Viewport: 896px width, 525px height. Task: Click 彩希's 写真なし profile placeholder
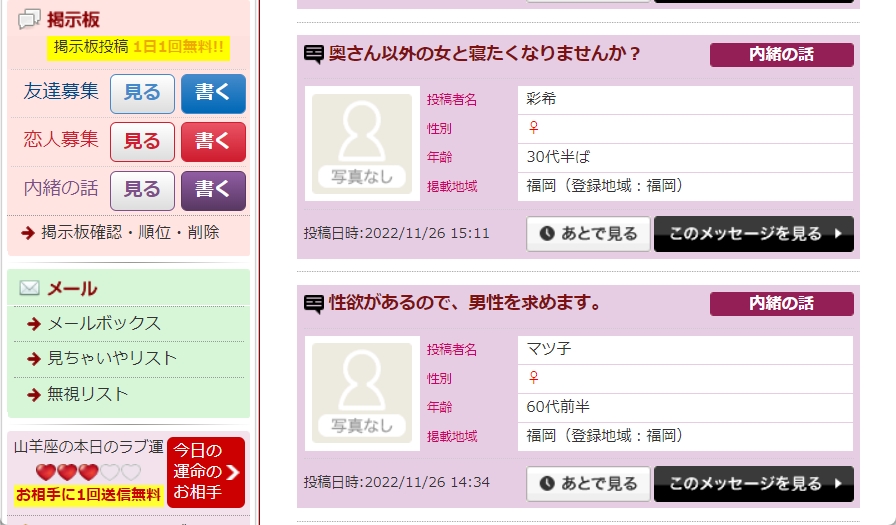pyautogui.click(x=362, y=143)
